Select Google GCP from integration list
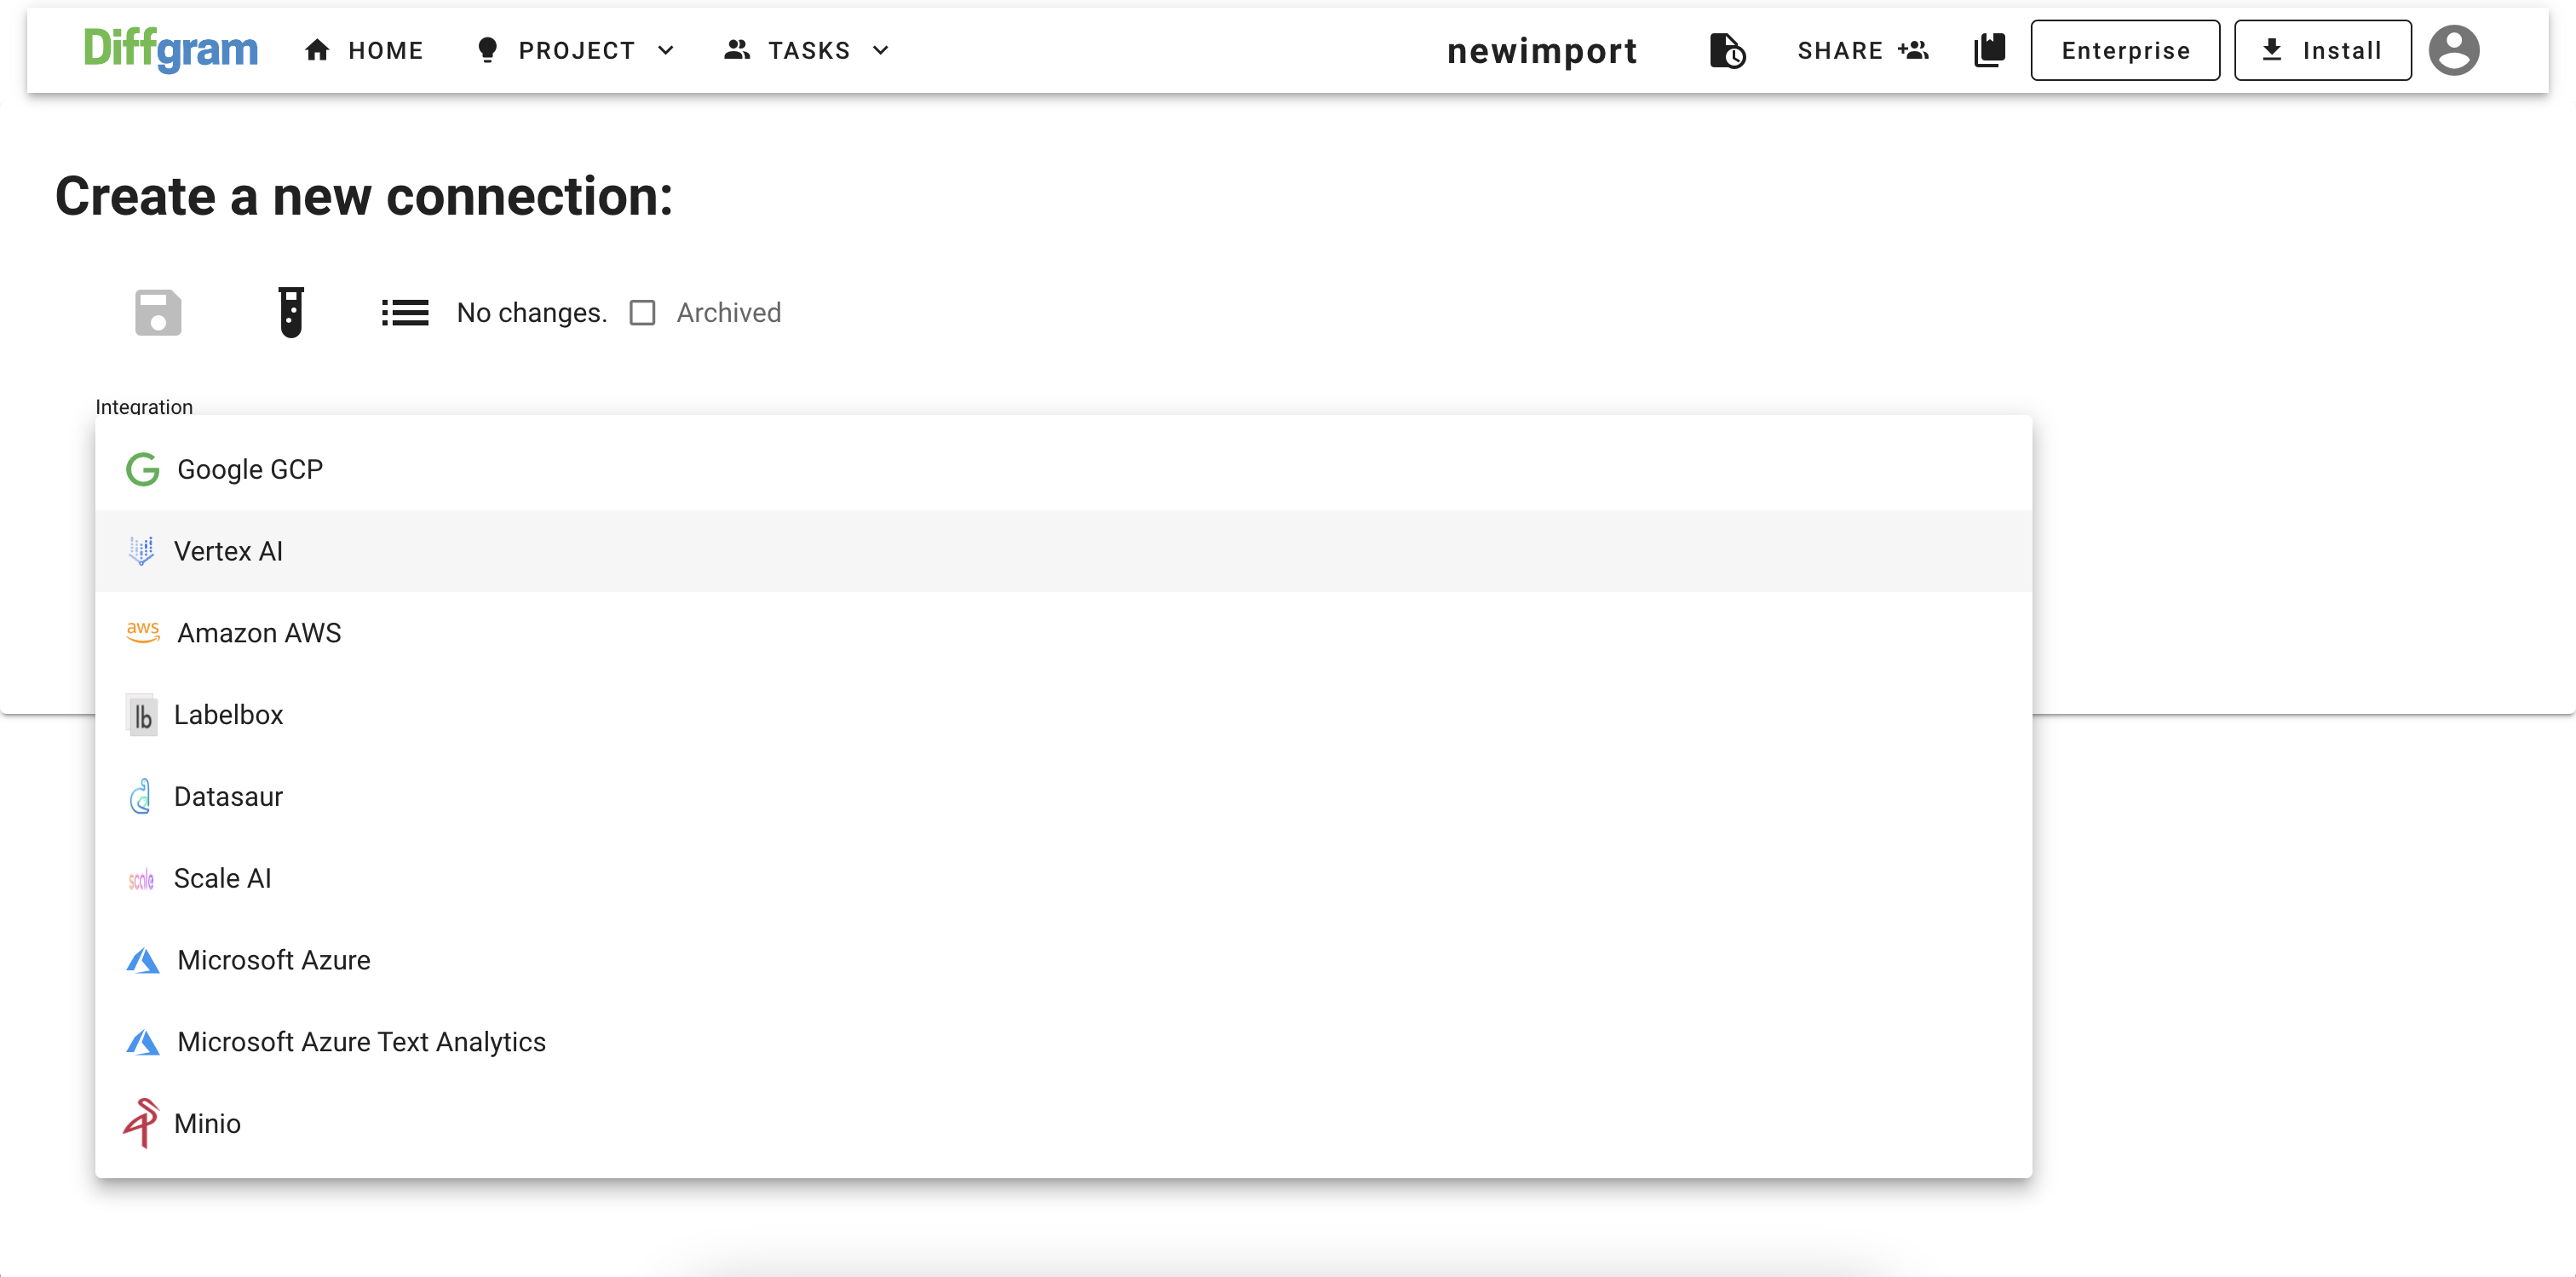 coord(250,469)
